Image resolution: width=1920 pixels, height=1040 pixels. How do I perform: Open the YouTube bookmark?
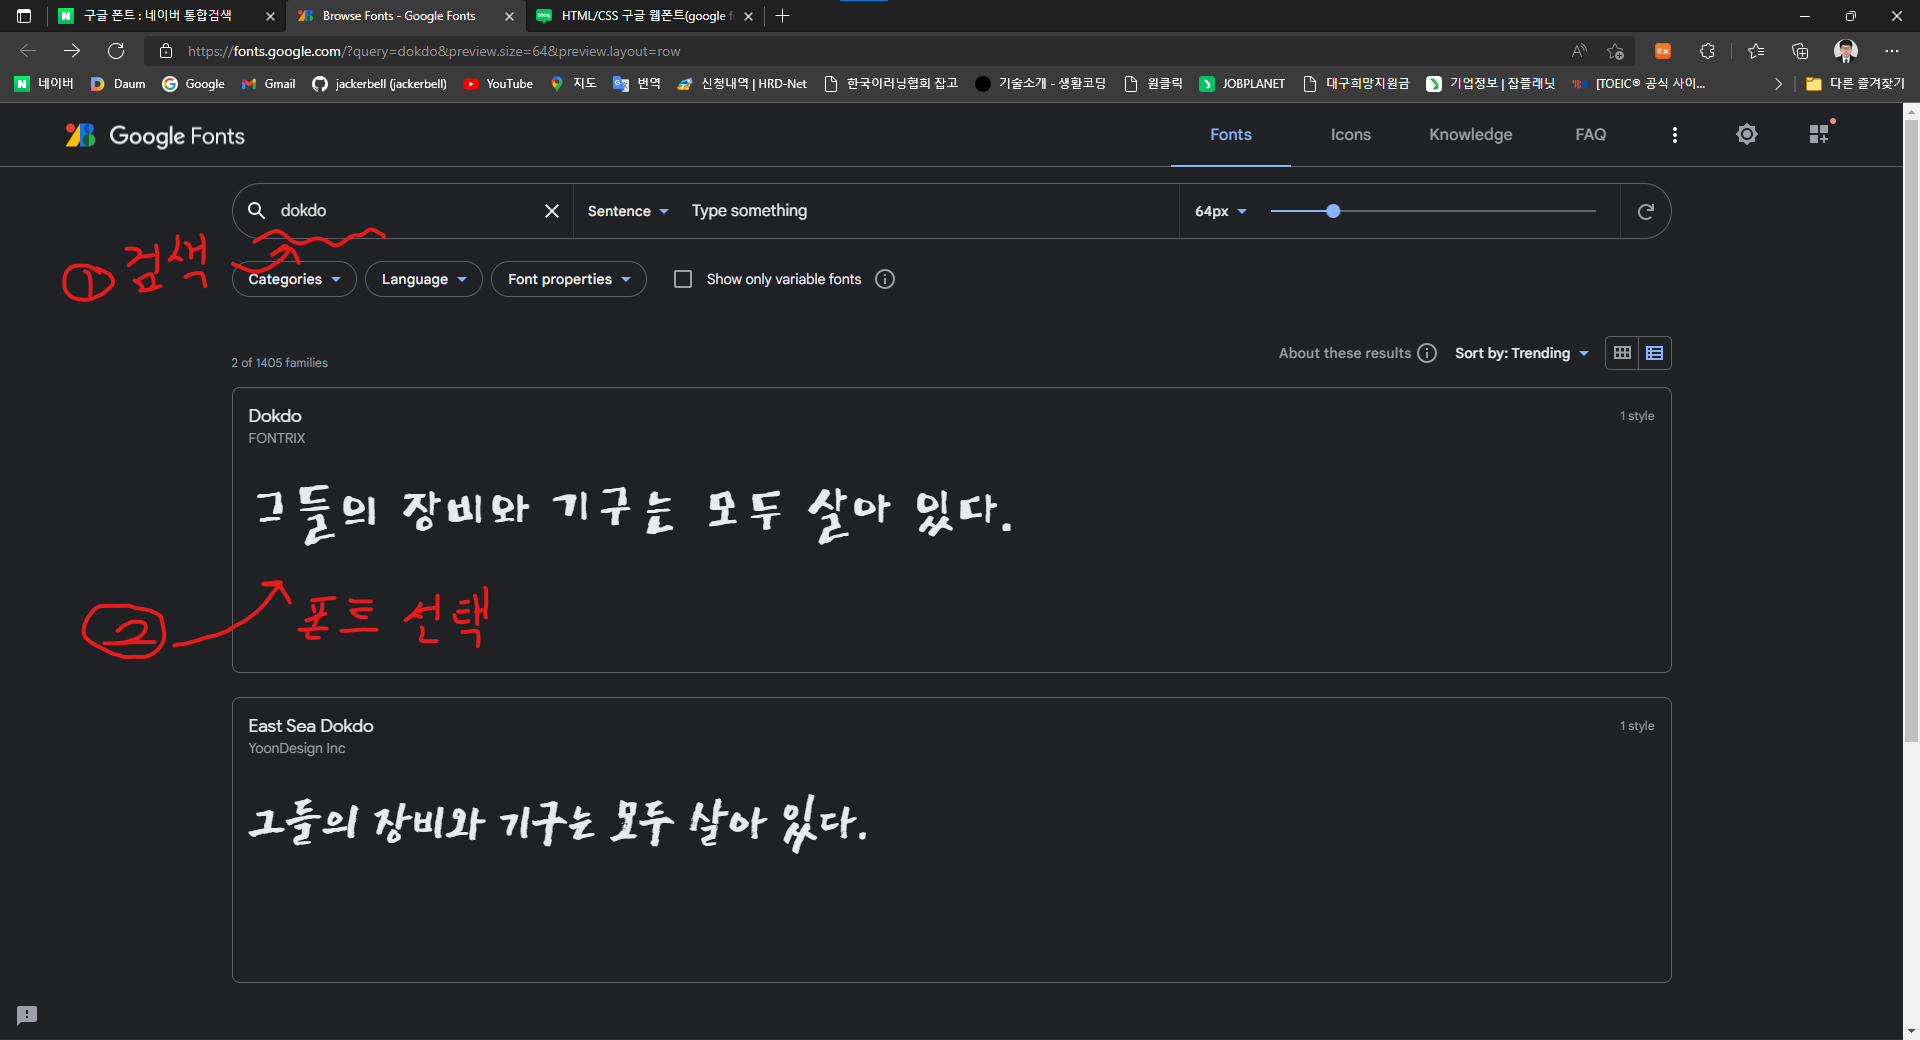[x=498, y=84]
